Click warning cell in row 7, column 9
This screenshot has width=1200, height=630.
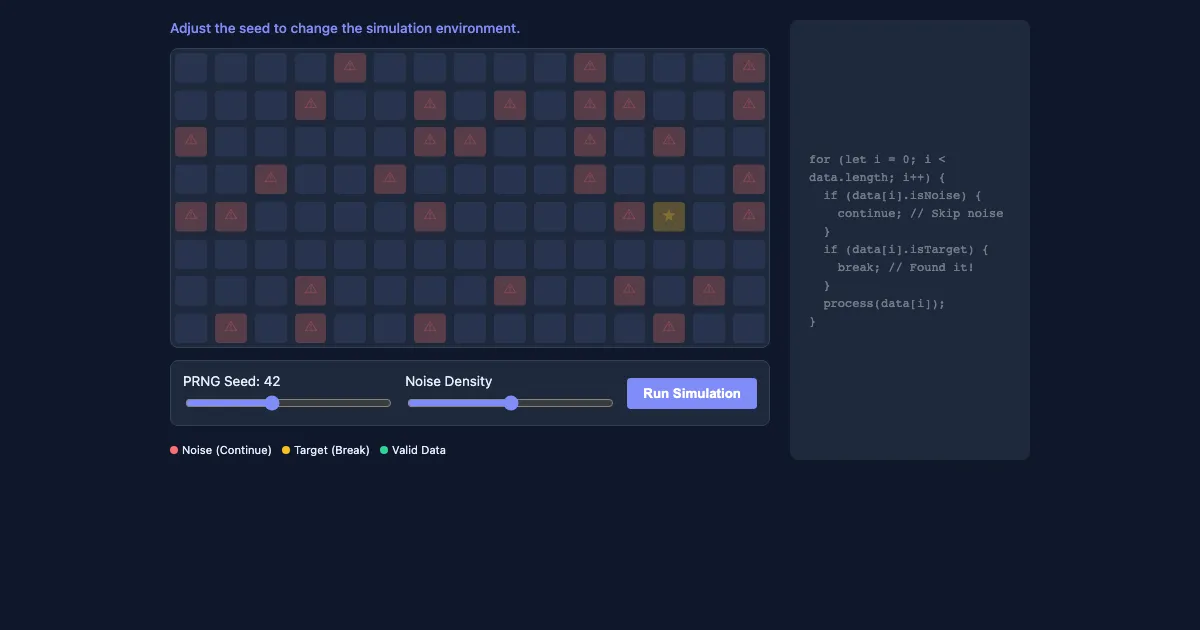pos(510,291)
